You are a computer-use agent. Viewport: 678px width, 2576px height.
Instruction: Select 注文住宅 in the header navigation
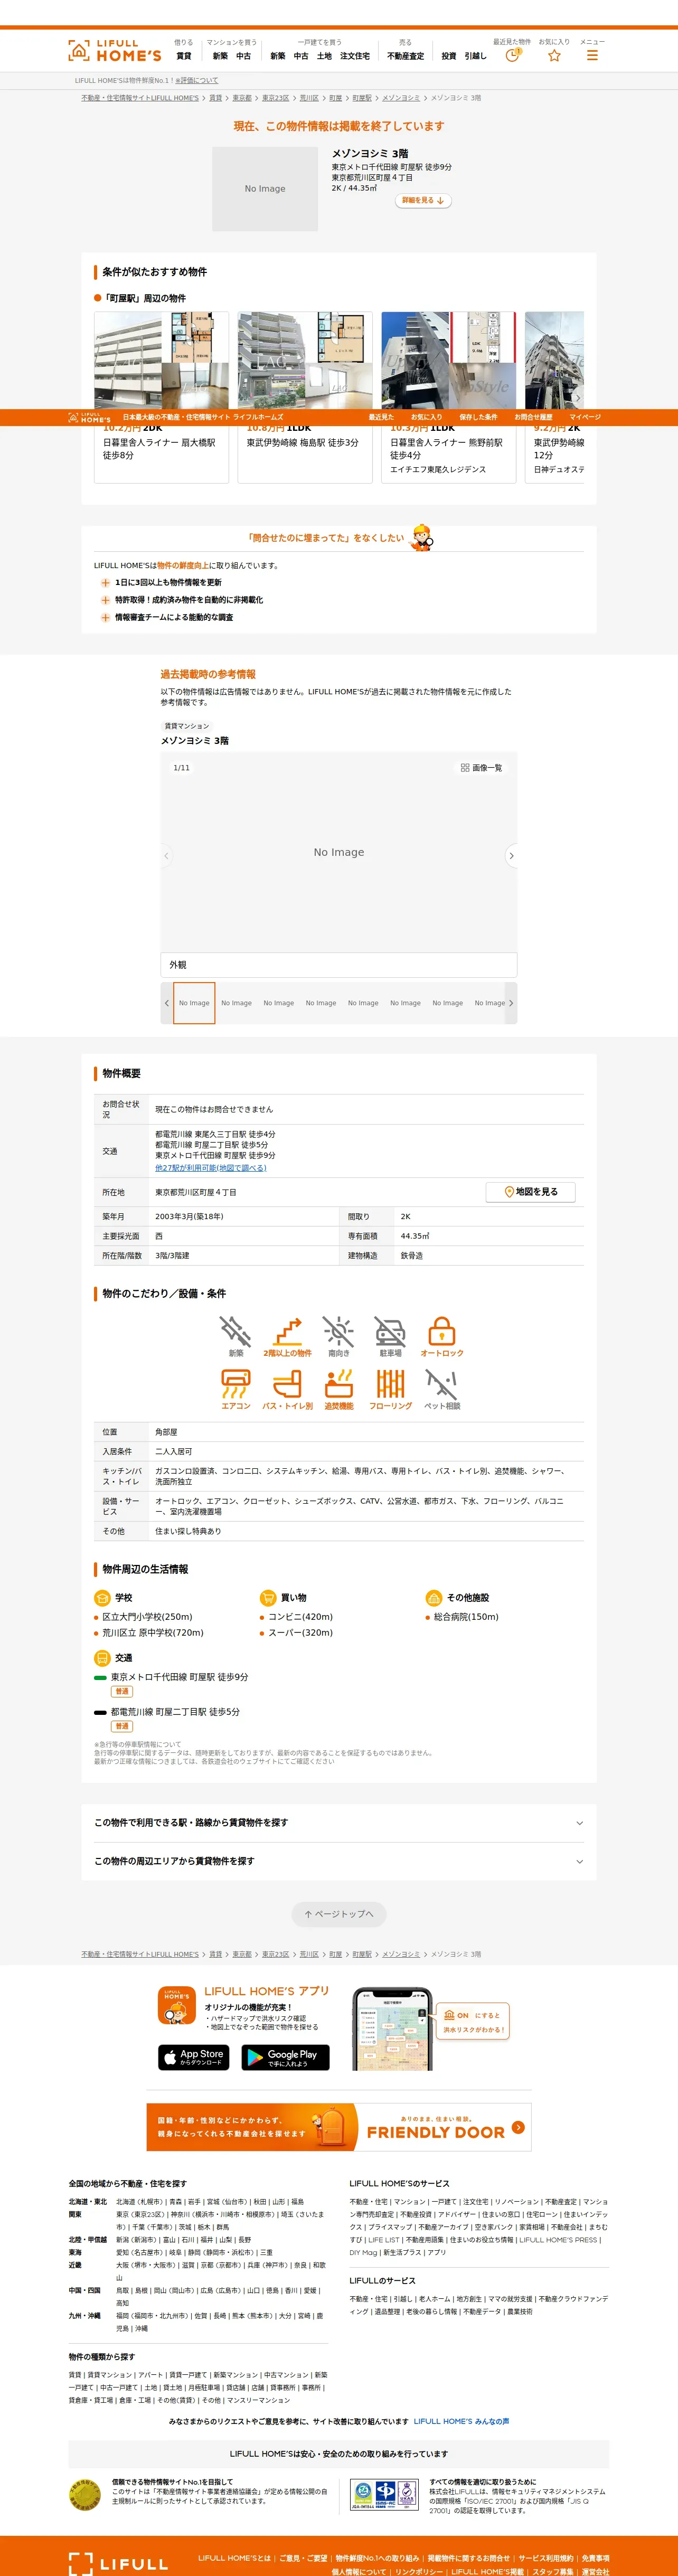click(355, 56)
